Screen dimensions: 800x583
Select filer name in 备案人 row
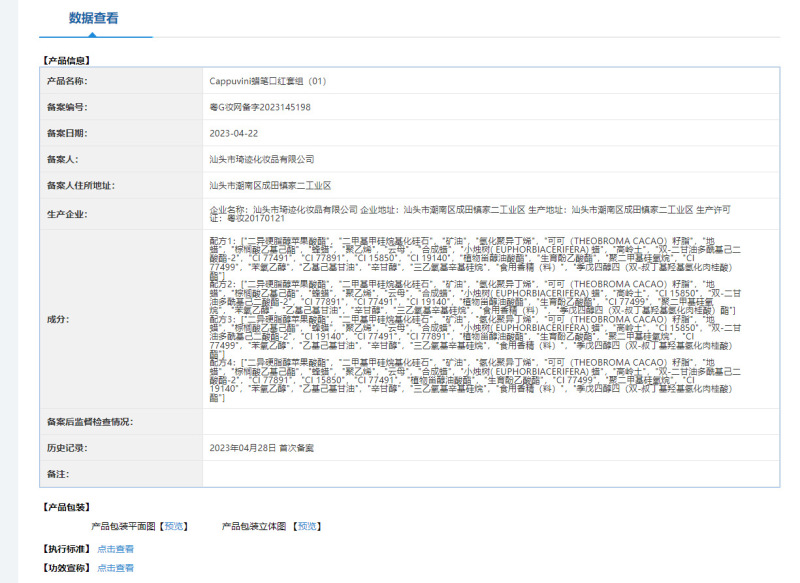click(x=262, y=160)
